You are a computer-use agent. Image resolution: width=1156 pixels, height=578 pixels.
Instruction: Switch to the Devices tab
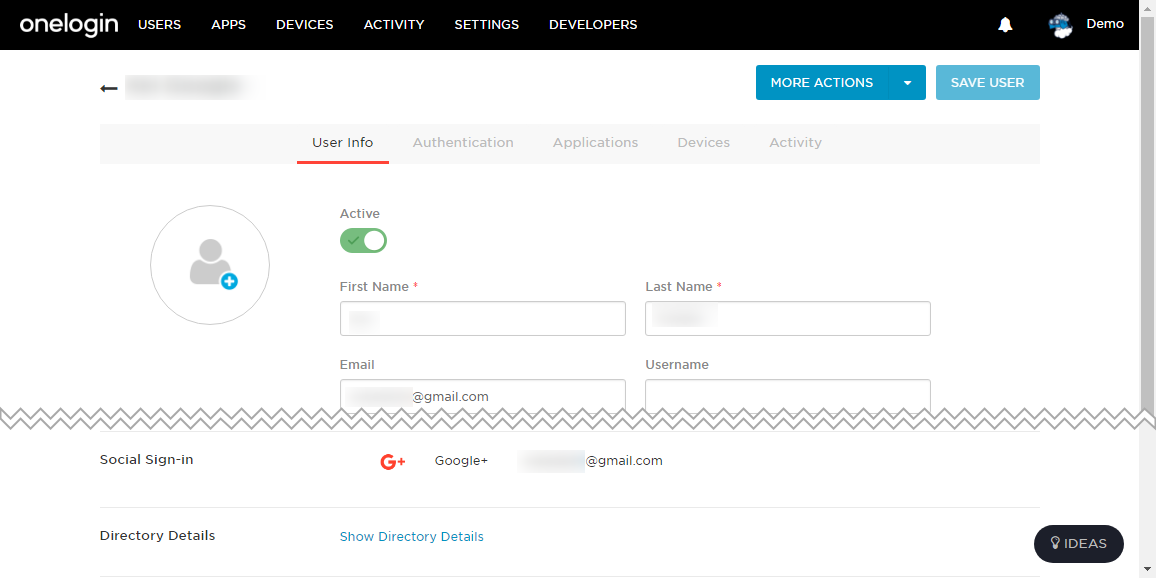[703, 143]
